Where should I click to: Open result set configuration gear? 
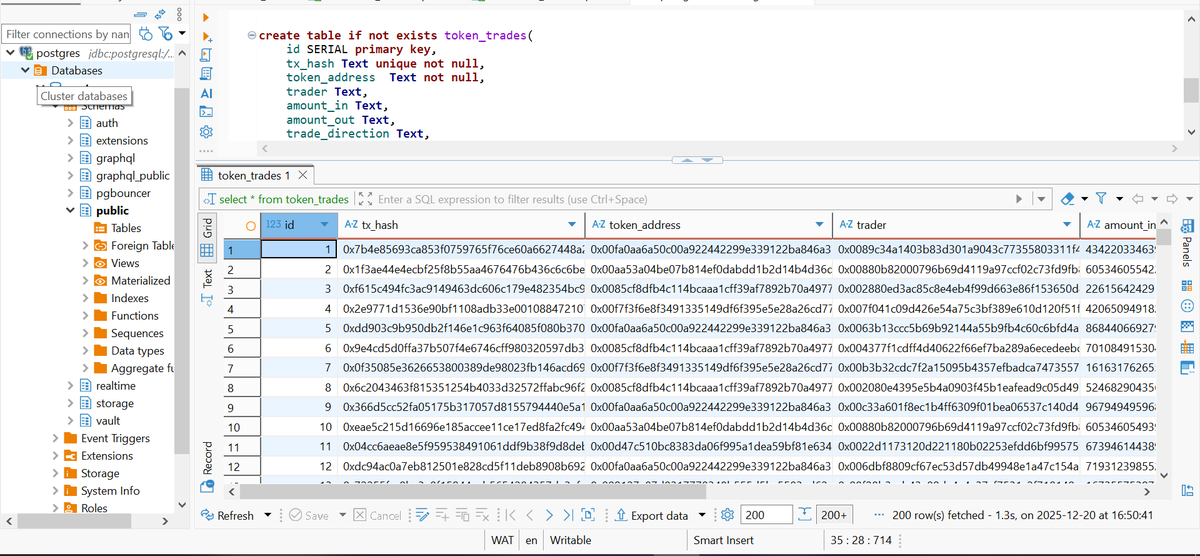pos(727,515)
